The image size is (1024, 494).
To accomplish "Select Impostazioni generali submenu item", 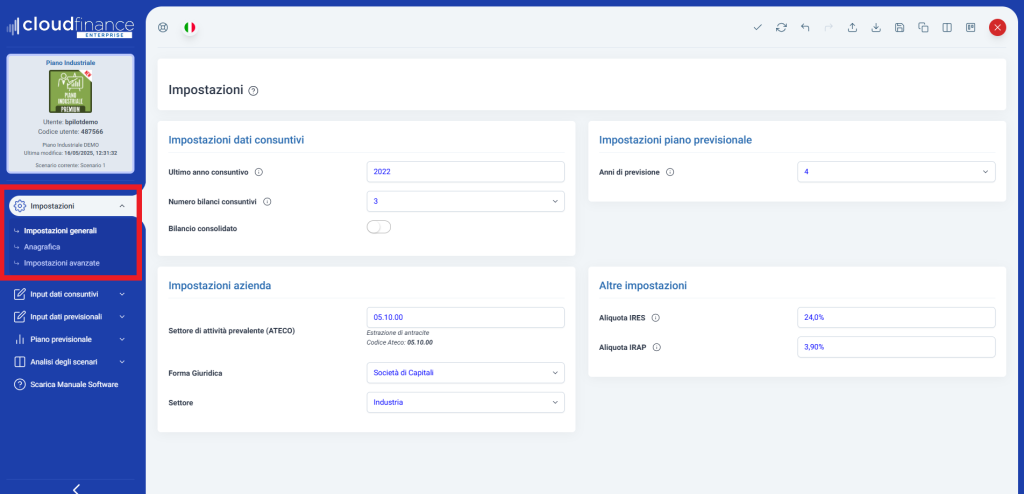I will 60,231.
